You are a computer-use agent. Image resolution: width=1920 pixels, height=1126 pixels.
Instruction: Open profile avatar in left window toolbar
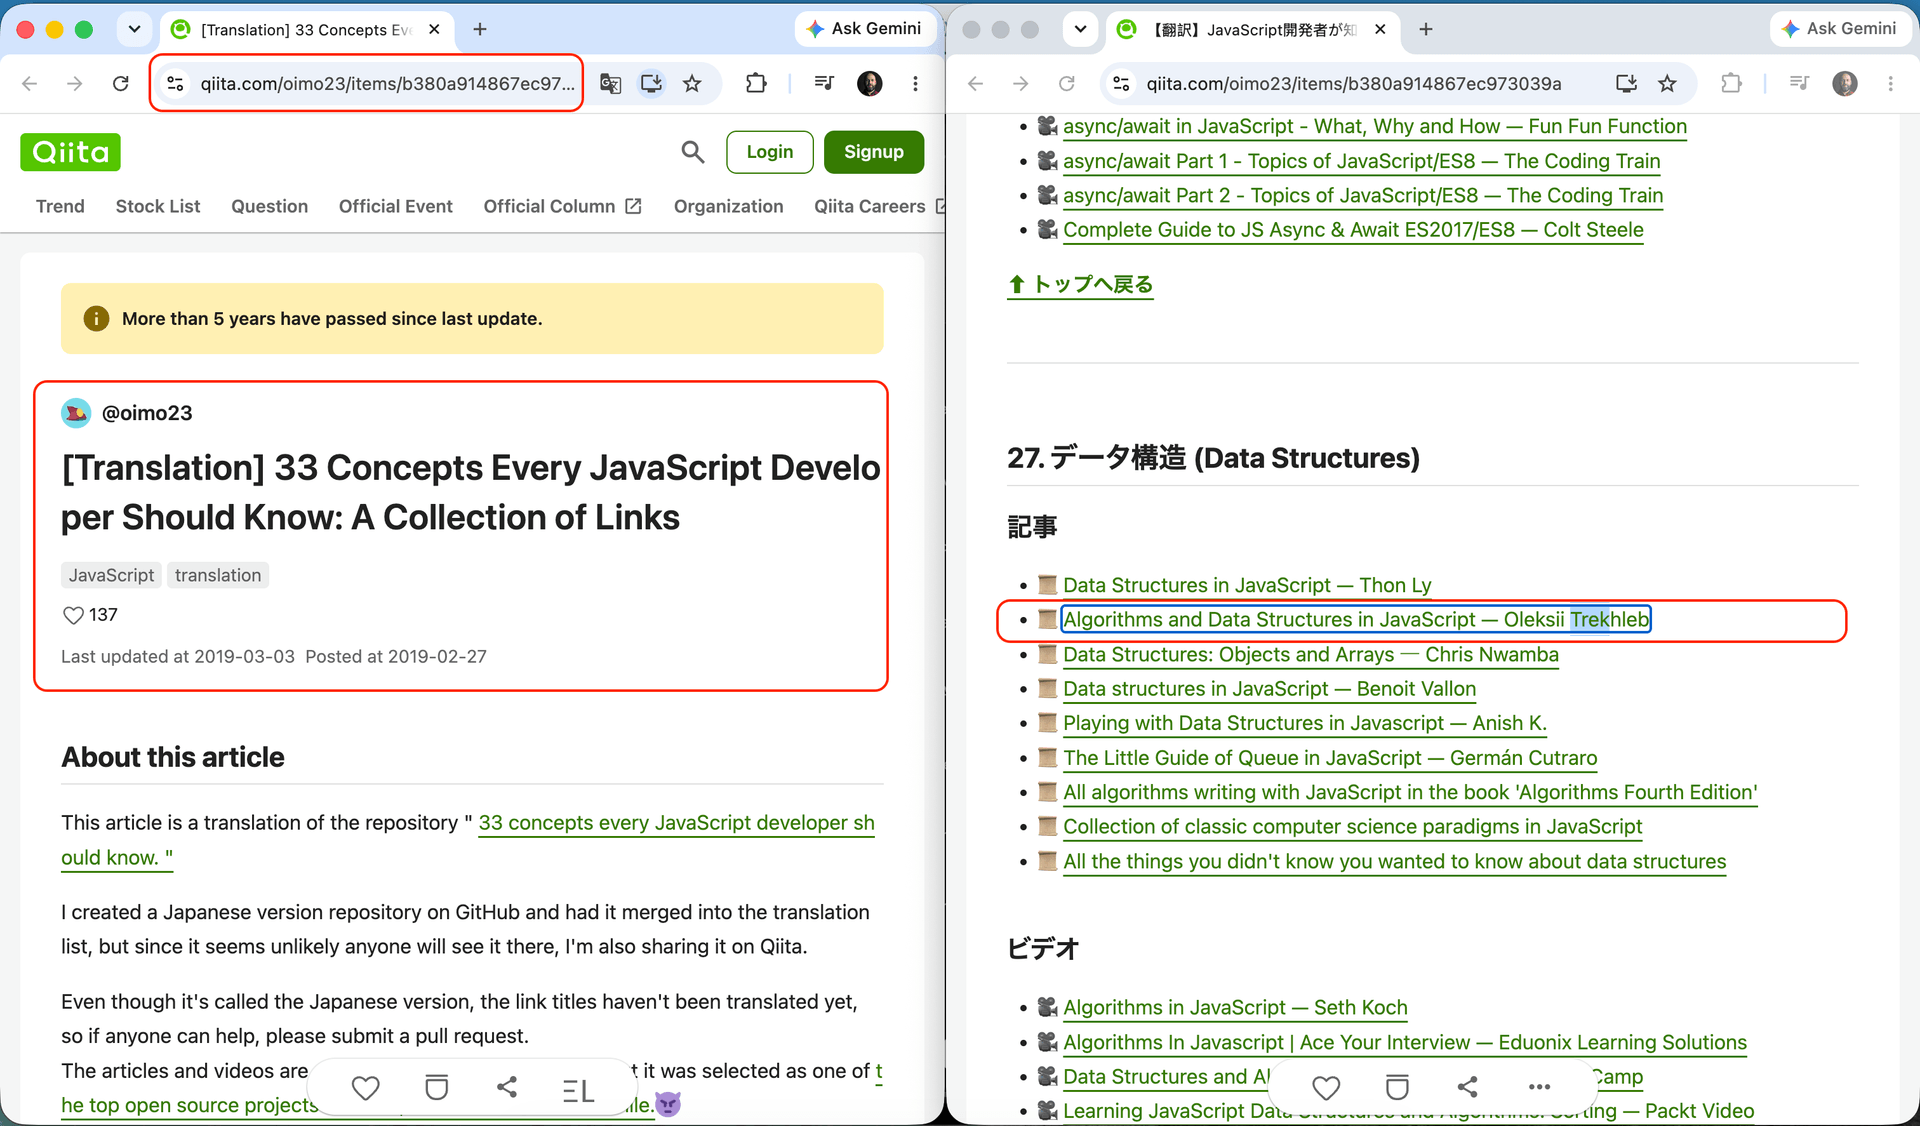870,84
